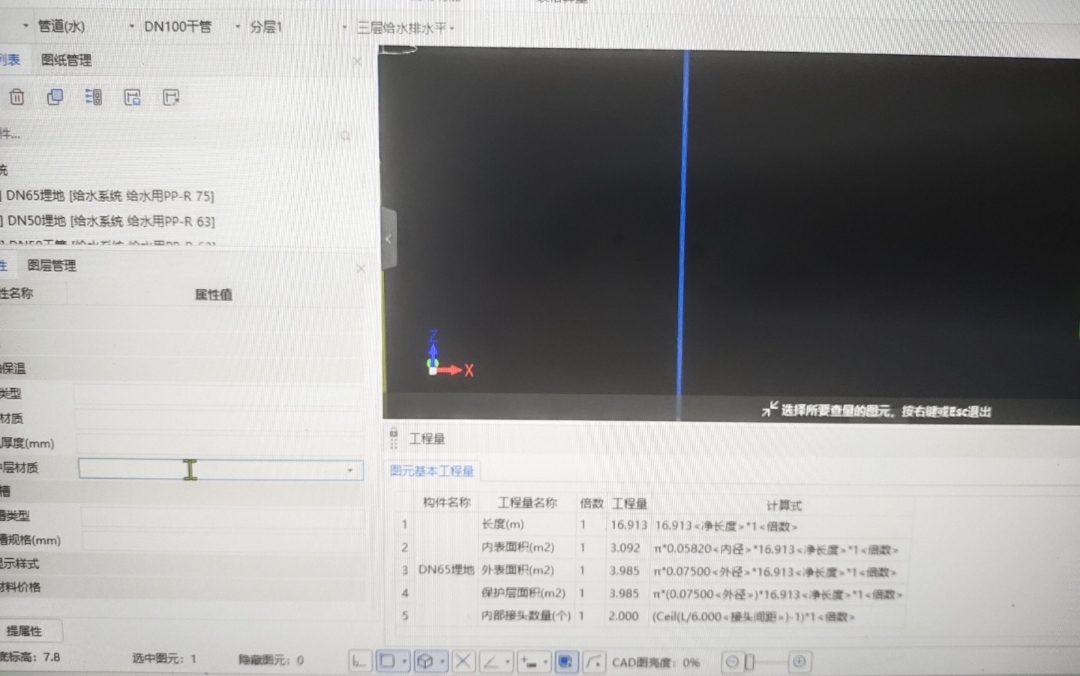1080x676 pixels.
Task: Open the protective layer material combo box arrow
Action: [x=350, y=471]
